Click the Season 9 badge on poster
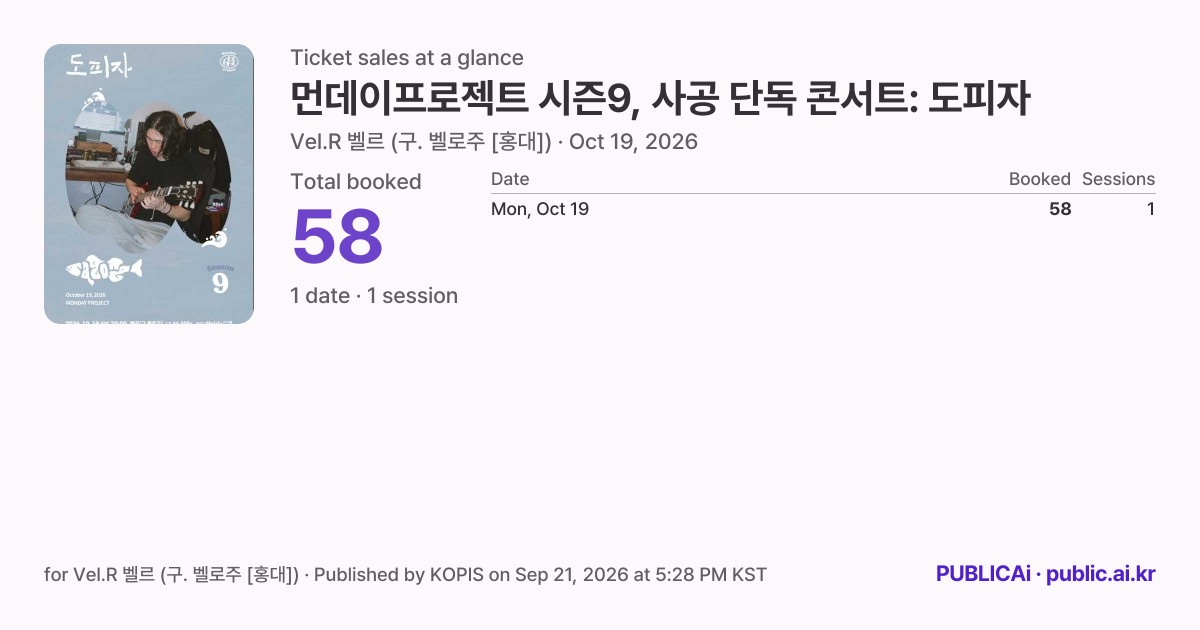Image resolution: width=1200 pixels, height=630 pixels. click(x=220, y=279)
